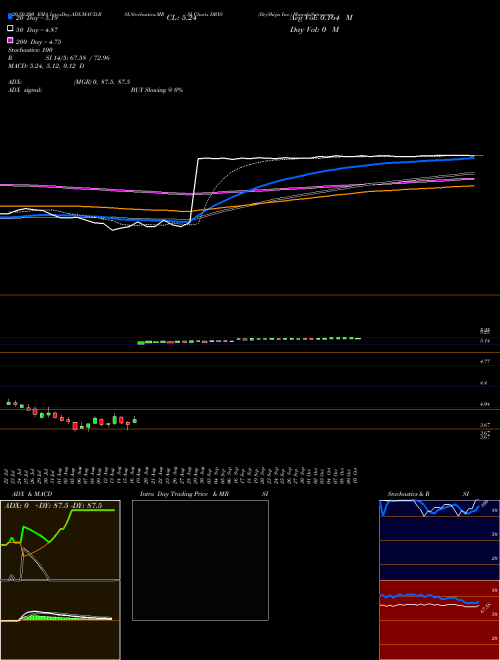
Task: Click the 'Stochastics & R' panel title
Action: coord(408,494)
